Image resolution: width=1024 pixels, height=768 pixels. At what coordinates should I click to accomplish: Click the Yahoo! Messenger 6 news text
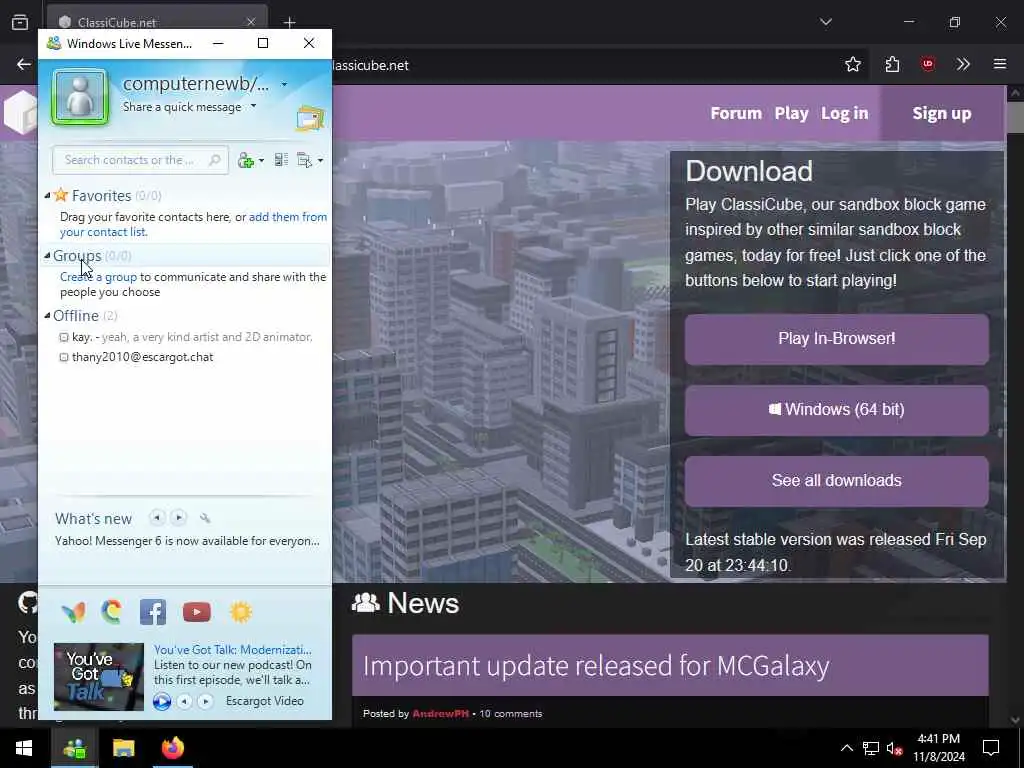pyautogui.click(x=187, y=541)
